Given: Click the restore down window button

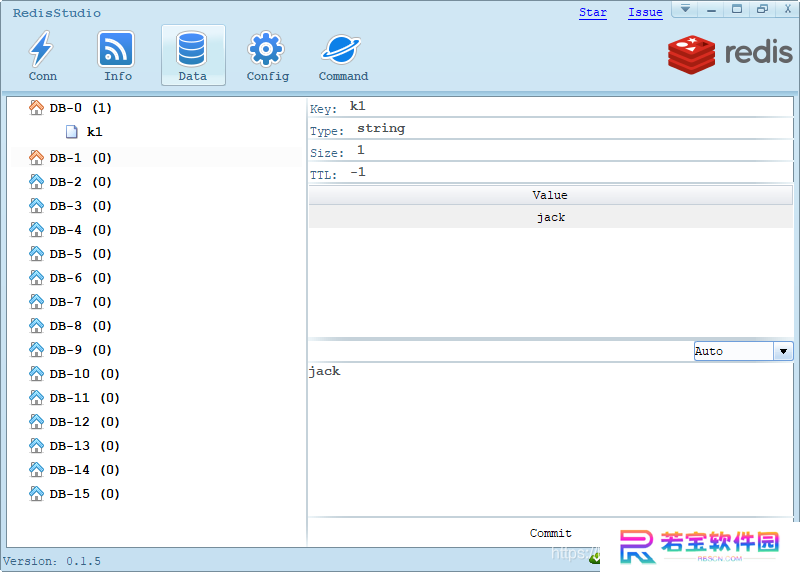Looking at the screenshot, I should tap(762, 9).
